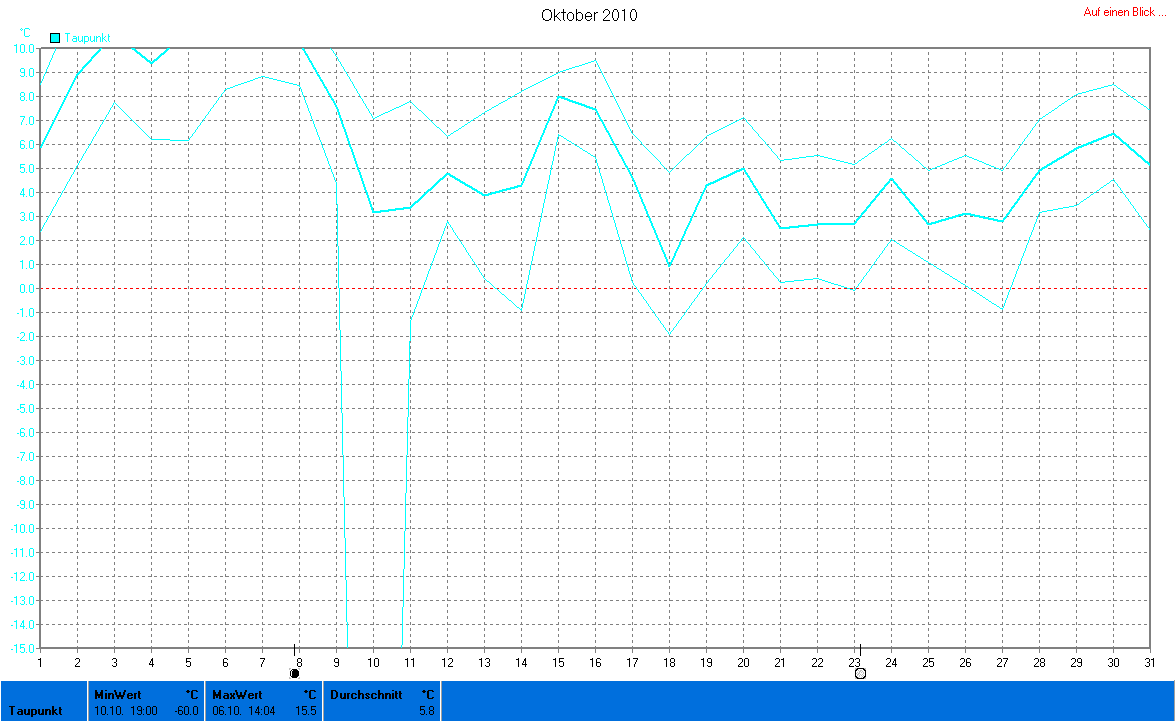1175x721 pixels.
Task: Click the minimum value '-60.0'
Action: [186, 711]
